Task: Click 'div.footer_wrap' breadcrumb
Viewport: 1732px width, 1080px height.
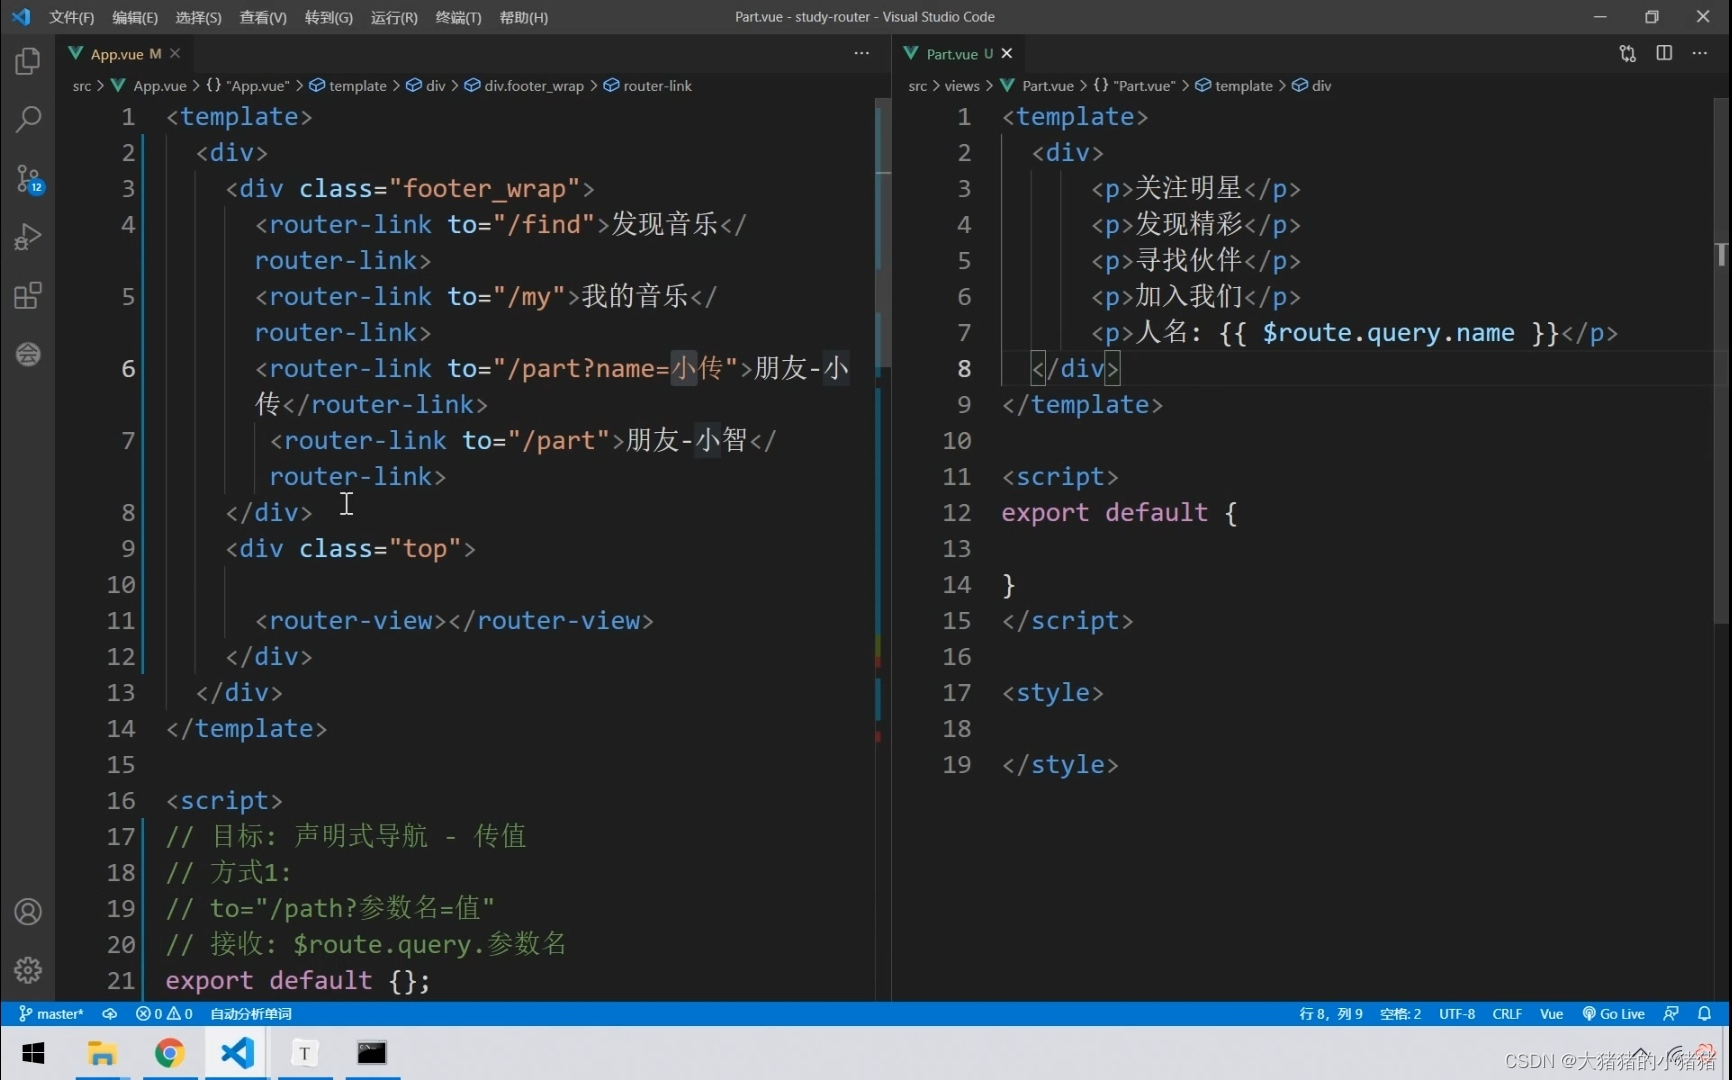Action: click(524, 86)
